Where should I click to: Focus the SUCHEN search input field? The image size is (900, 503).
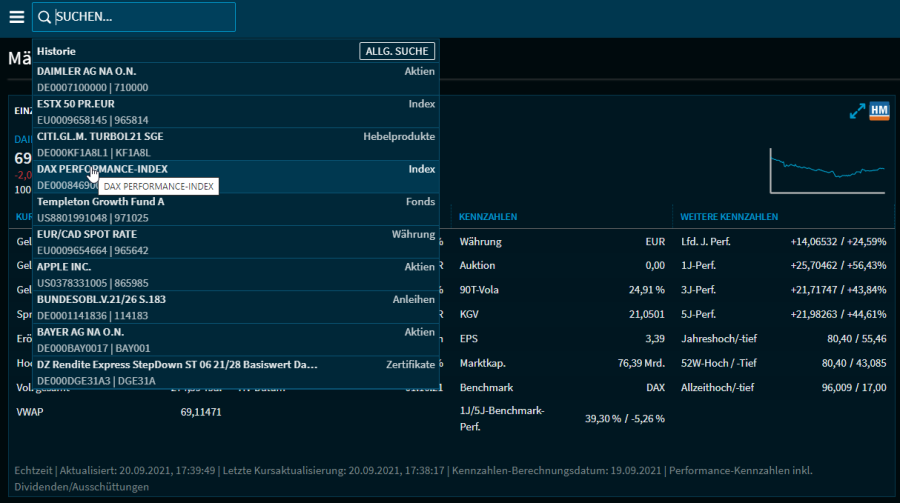click(140, 17)
